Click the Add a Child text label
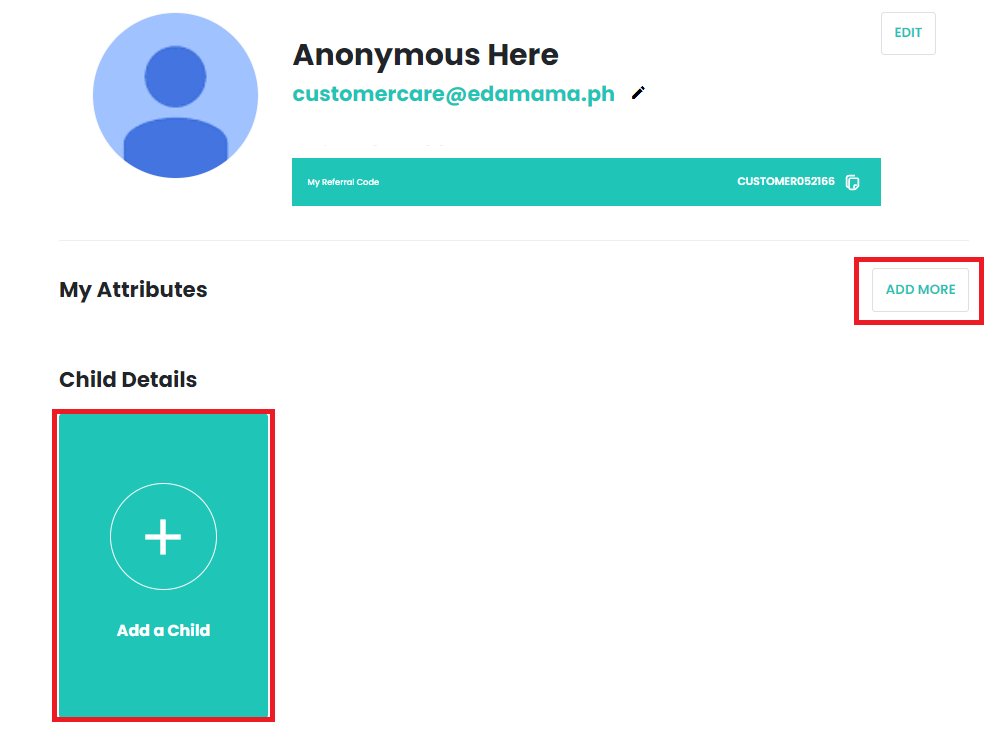The image size is (1006, 736). point(164,630)
